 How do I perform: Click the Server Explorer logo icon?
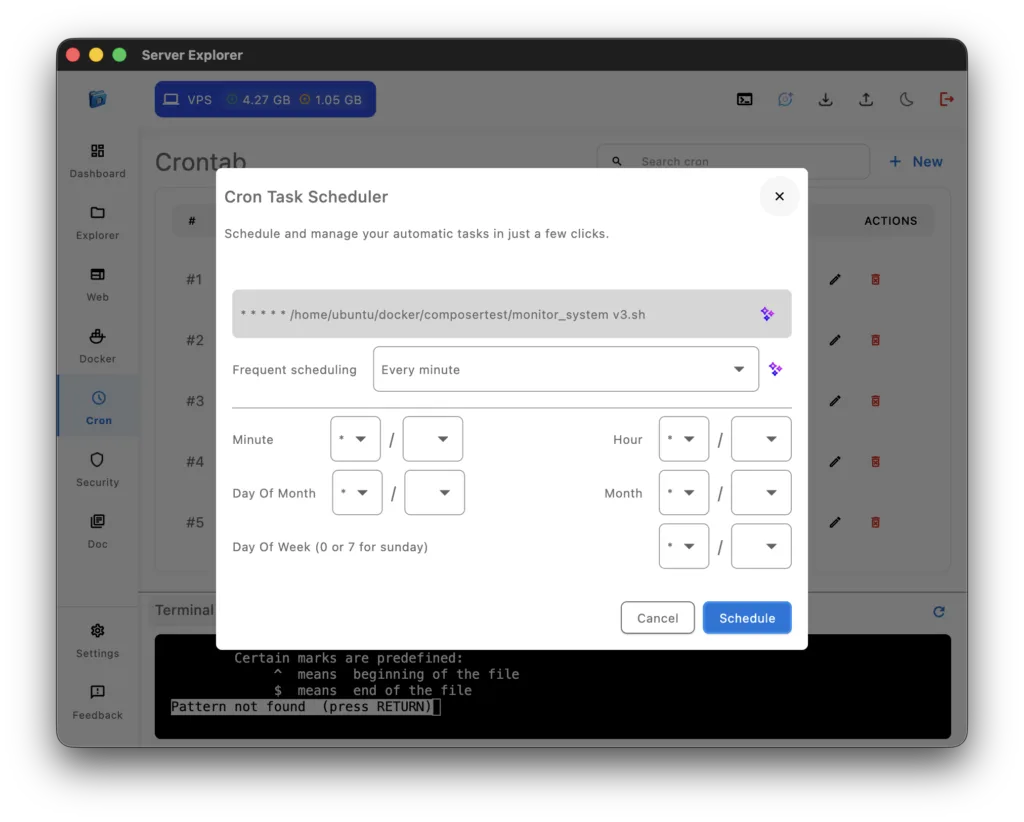coord(97,99)
